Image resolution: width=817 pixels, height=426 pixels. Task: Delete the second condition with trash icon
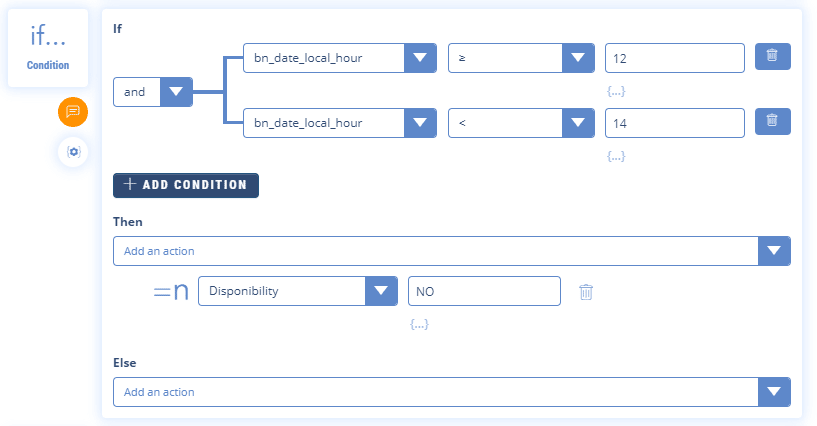click(772, 122)
